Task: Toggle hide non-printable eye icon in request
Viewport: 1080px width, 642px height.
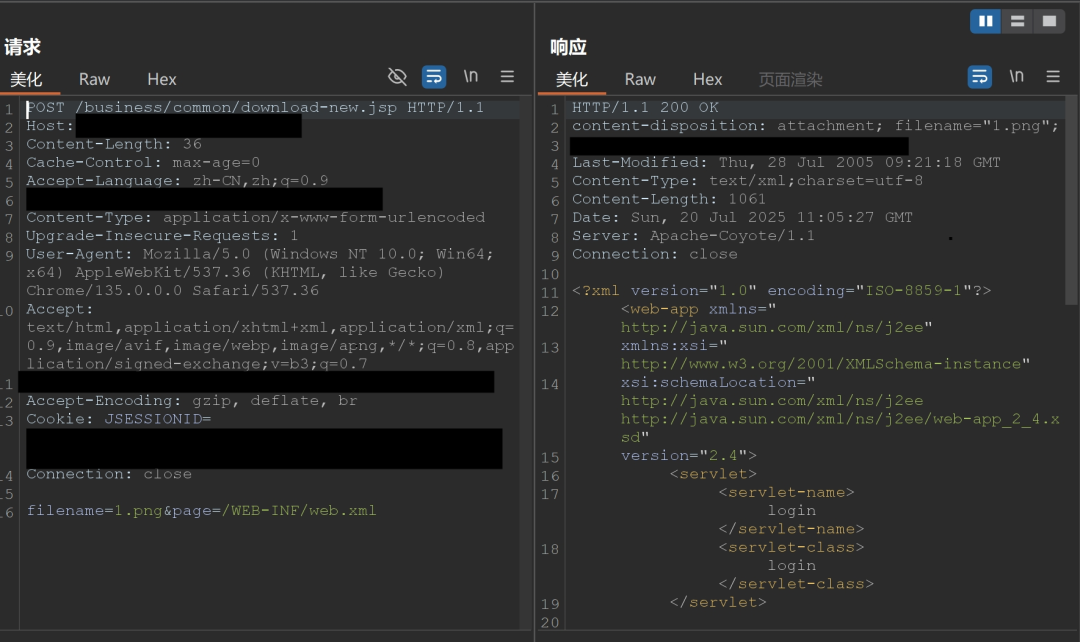Action: 397,76
